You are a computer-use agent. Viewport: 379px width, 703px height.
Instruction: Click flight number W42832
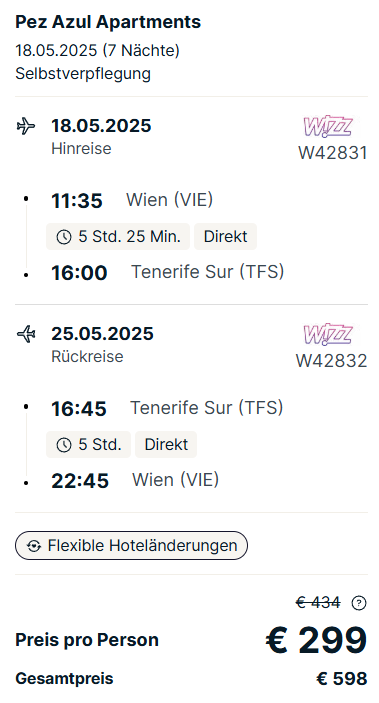[x=331, y=361]
